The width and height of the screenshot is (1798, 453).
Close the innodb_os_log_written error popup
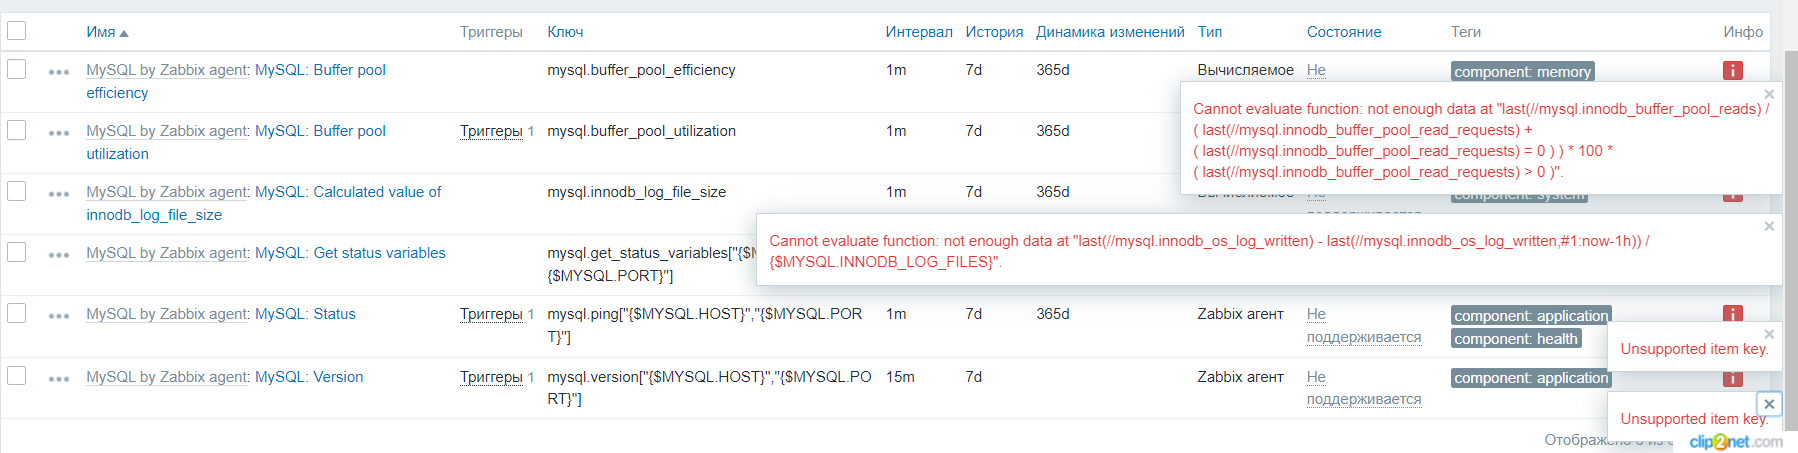tap(1769, 226)
